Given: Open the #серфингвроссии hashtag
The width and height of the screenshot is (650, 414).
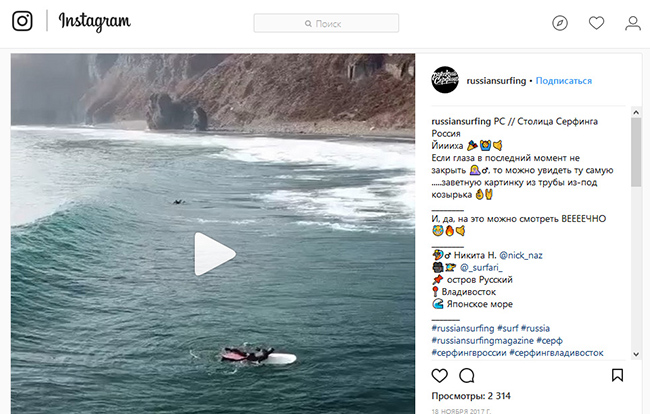Looking at the screenshot, I should point(468,352).
